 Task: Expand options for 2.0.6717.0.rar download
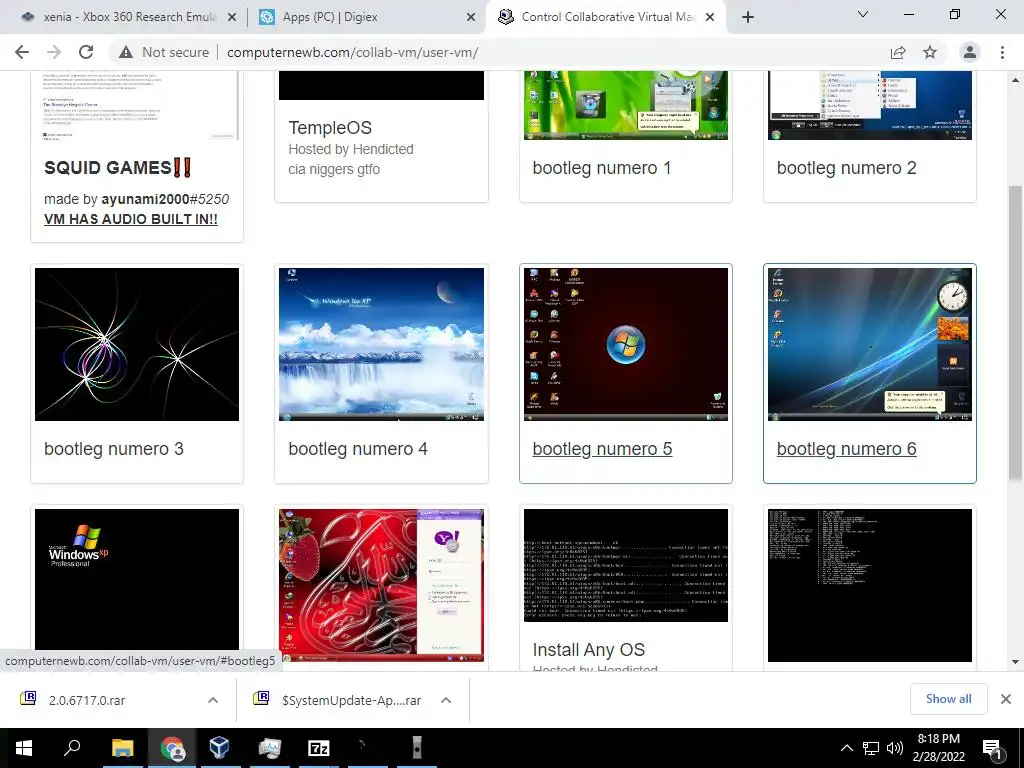tap(213, 700)
